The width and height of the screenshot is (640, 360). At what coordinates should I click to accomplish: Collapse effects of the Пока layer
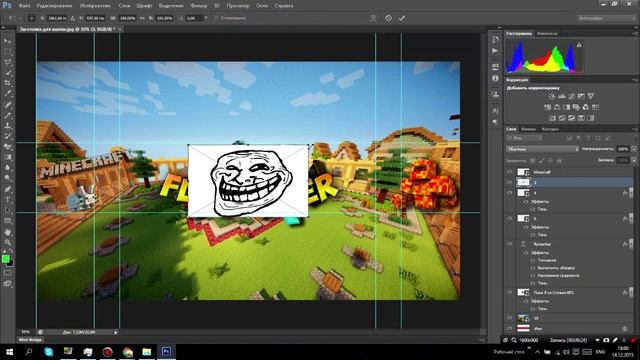tap(632, 293)
